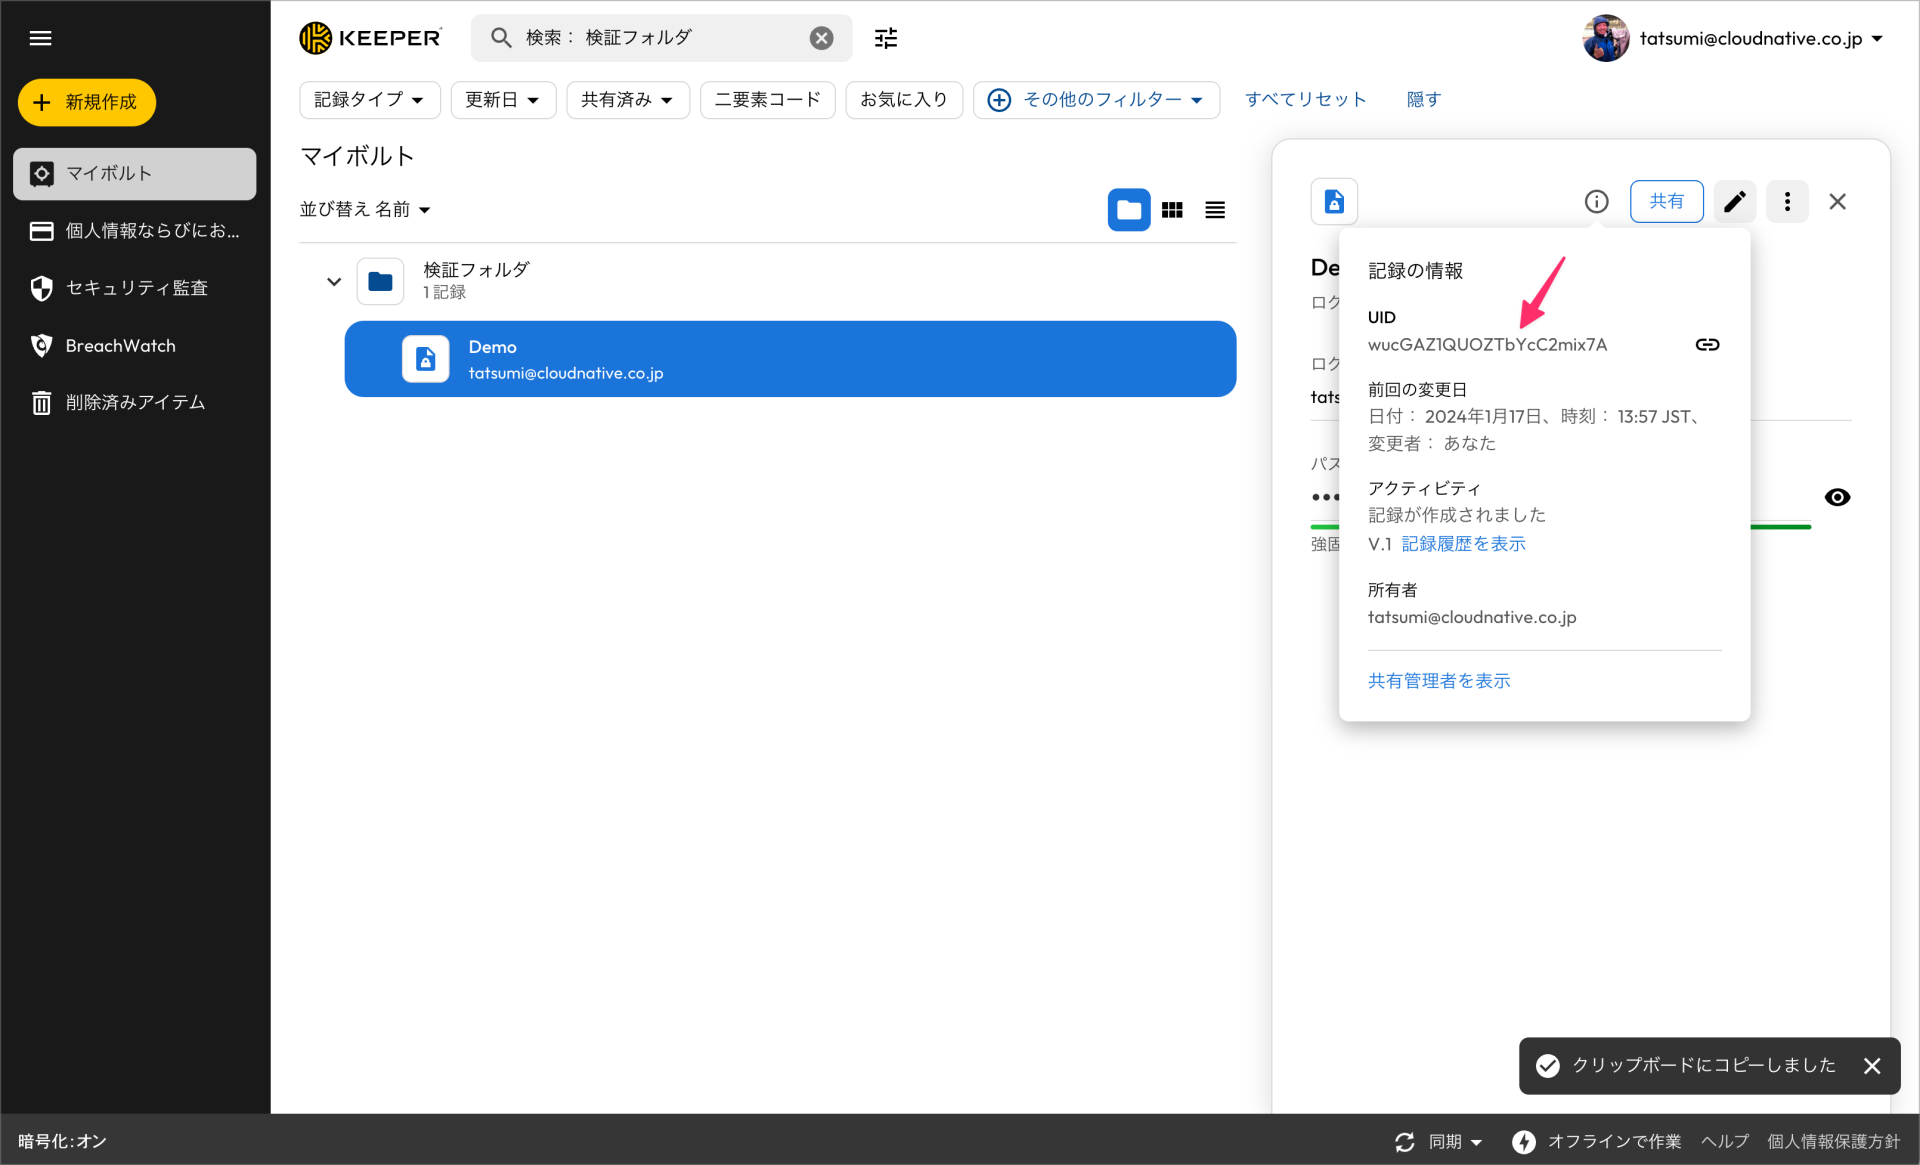Copy the UID with the link icon

tap(1707, 344)
